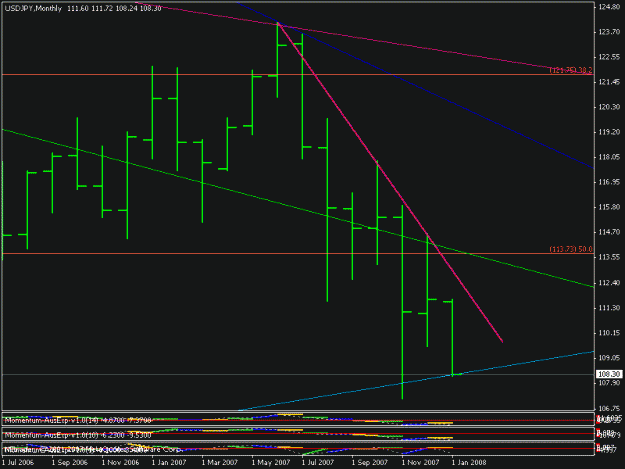Click the 118.05 price axis label
Image resolution: width=625 pixels, height=469 pixels.
[x=609, y=157]
